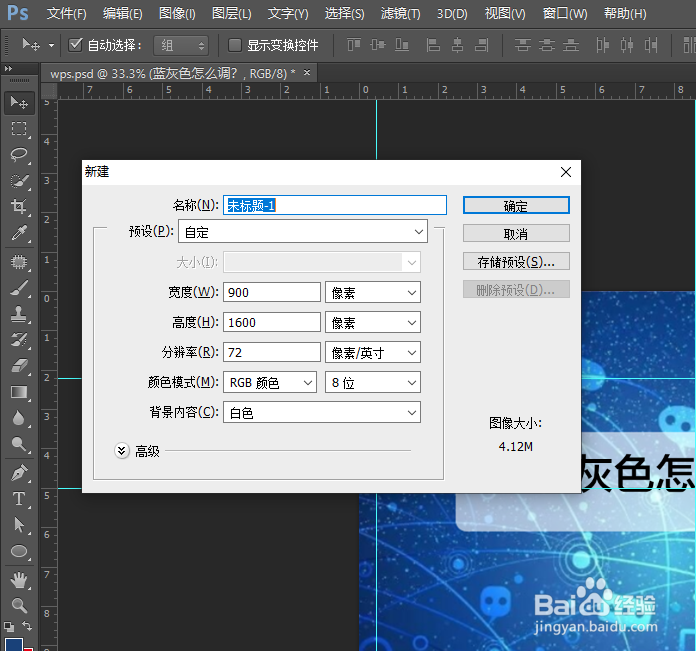
Task: Open the 窗口(W) menu
Action: tap(565, 14)
